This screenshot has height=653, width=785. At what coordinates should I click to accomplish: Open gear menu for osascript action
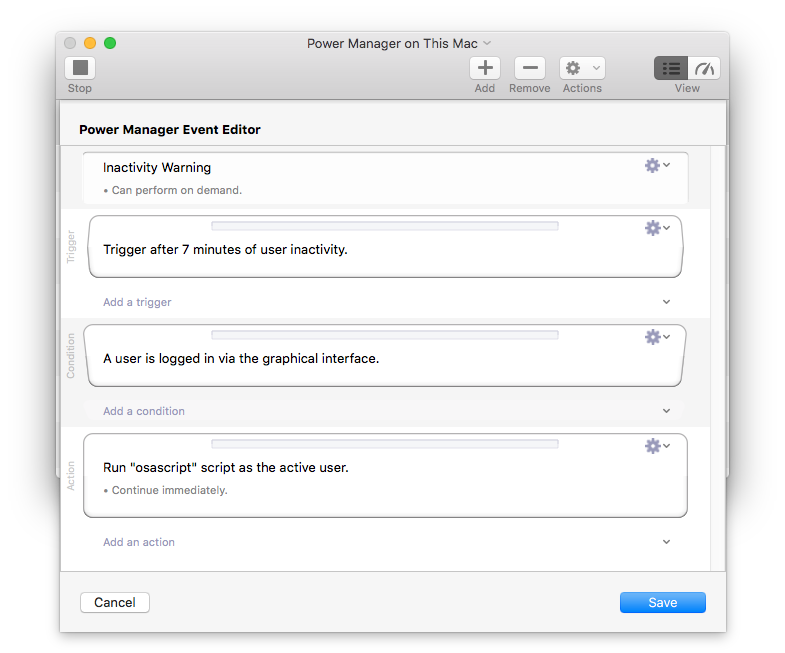click(657, 446)
